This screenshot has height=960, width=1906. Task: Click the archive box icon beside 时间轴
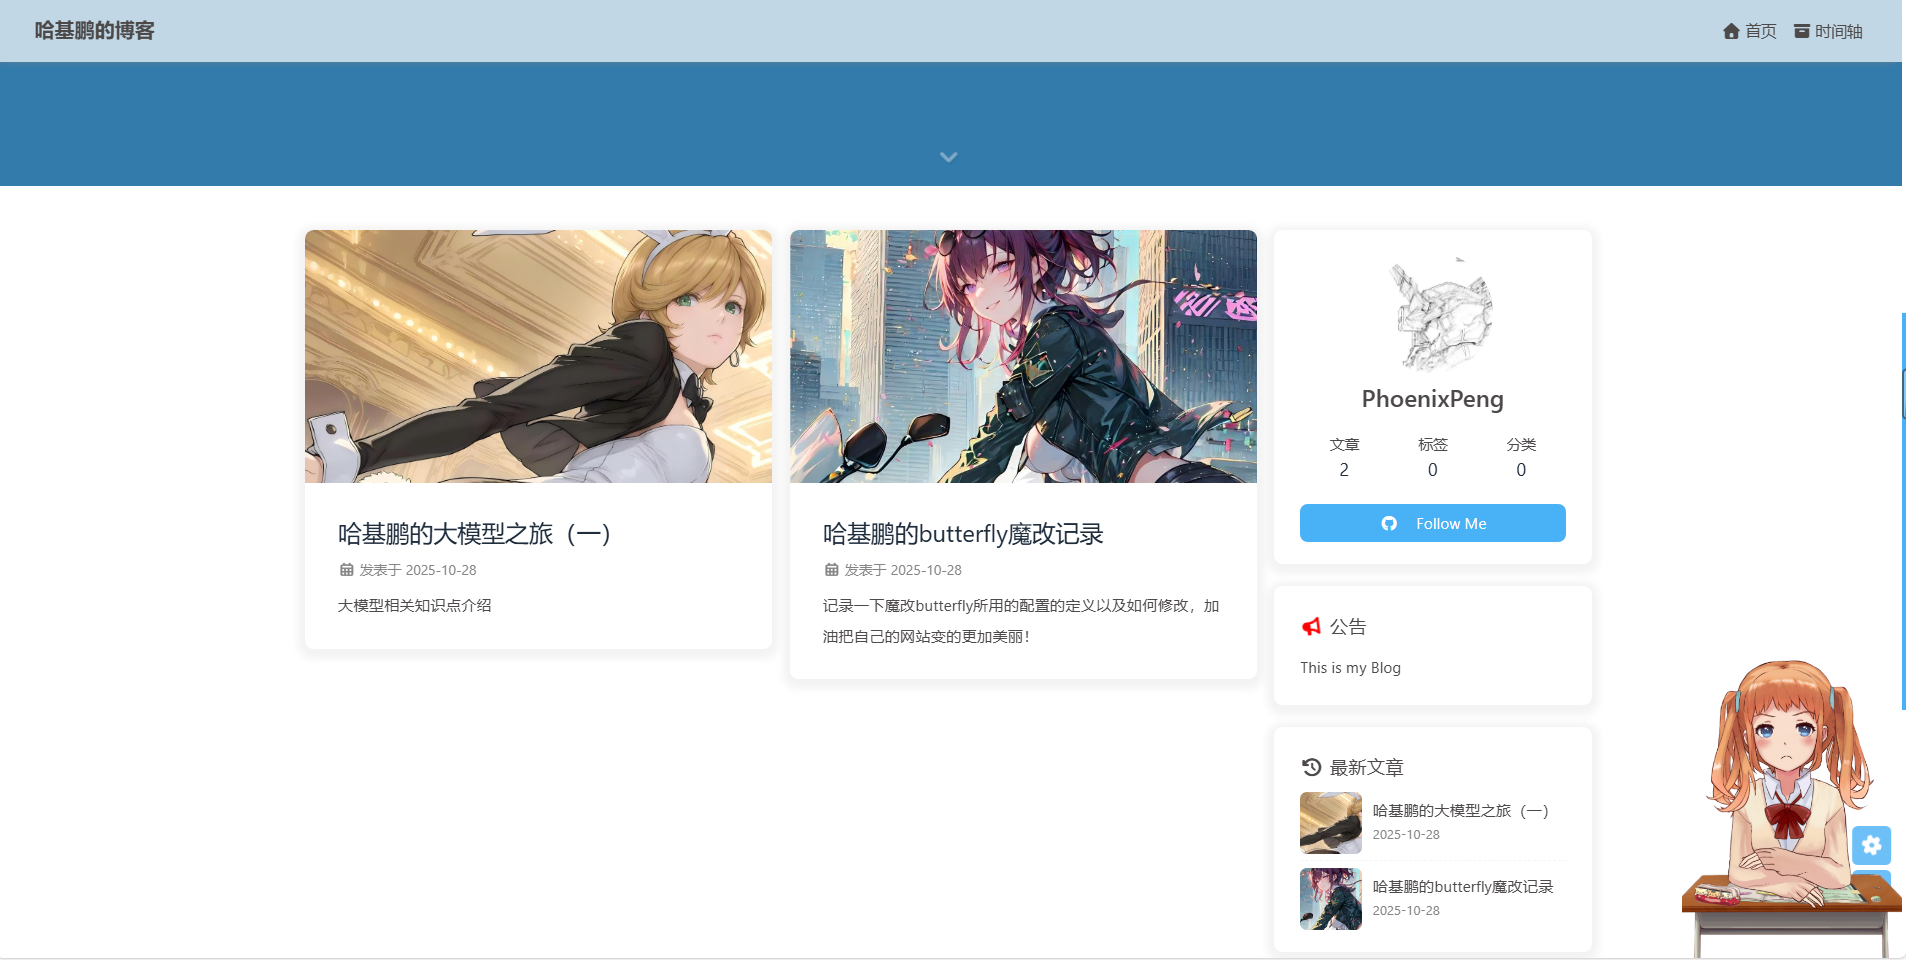click(1802, 31)
